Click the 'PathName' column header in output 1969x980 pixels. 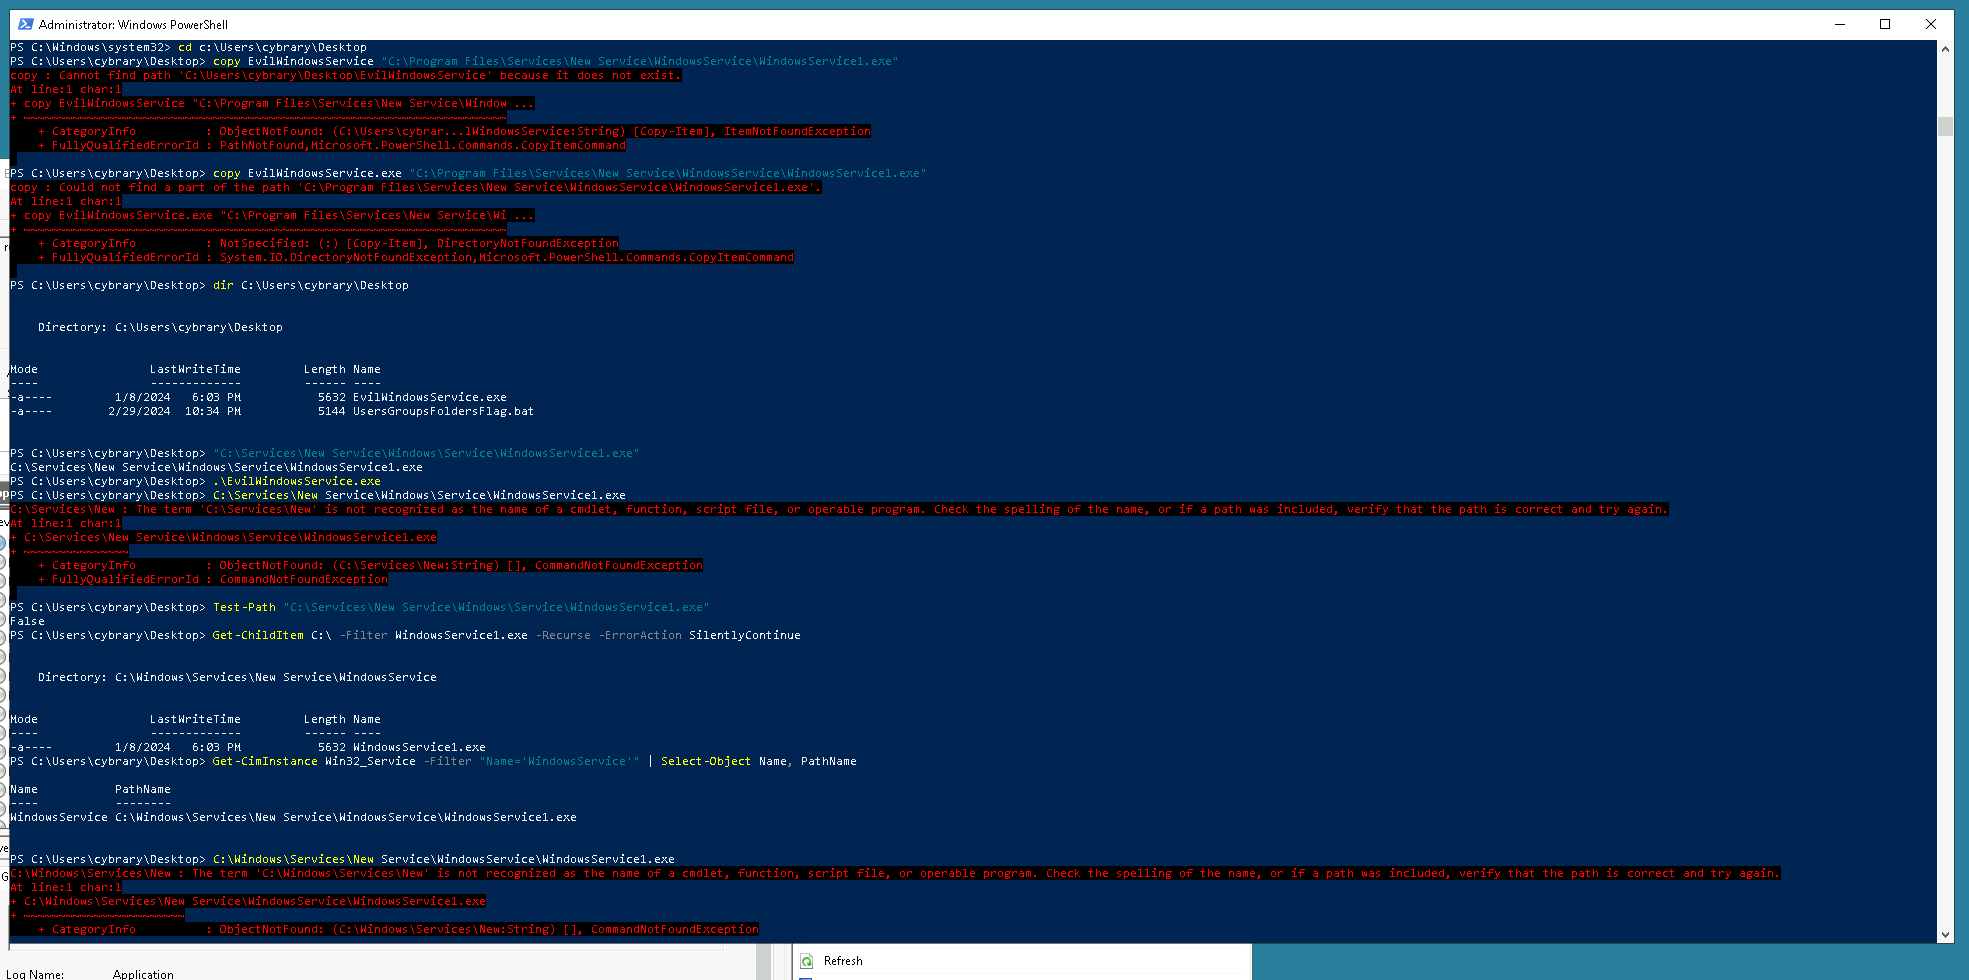coord(143,789)
